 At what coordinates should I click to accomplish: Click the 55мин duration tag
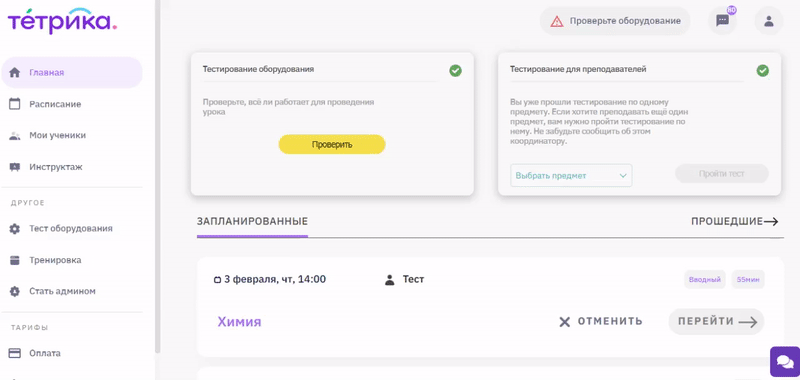click(748, 280)
